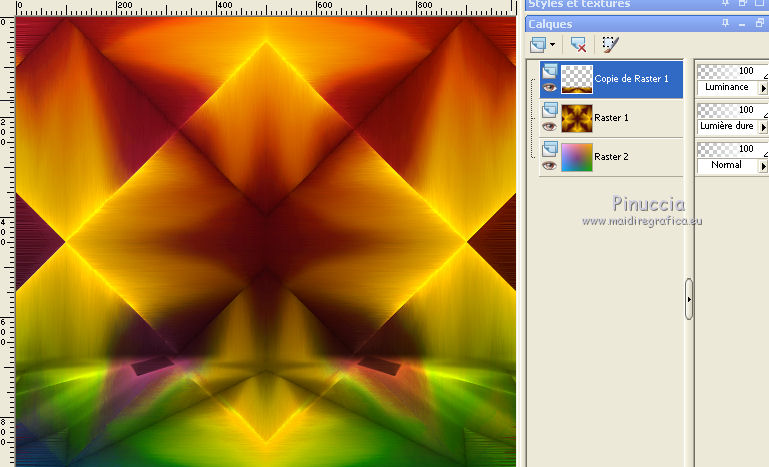
Task: Restore the Styles et textures panel
Action: click(743, 3)
